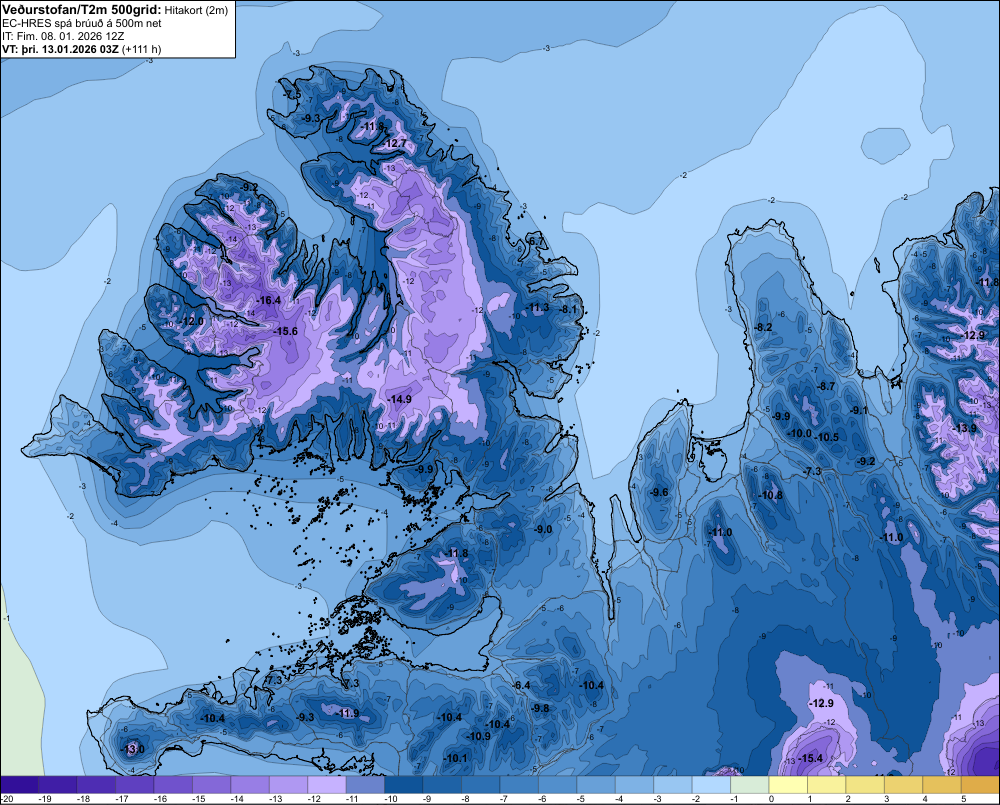
Task: Click the -10.9 temperature value
Action: (x=478, y=735)
